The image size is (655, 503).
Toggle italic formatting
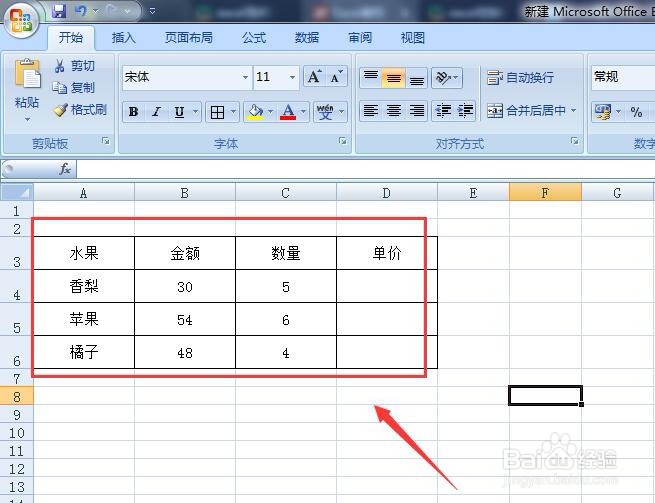pos(157,112)
